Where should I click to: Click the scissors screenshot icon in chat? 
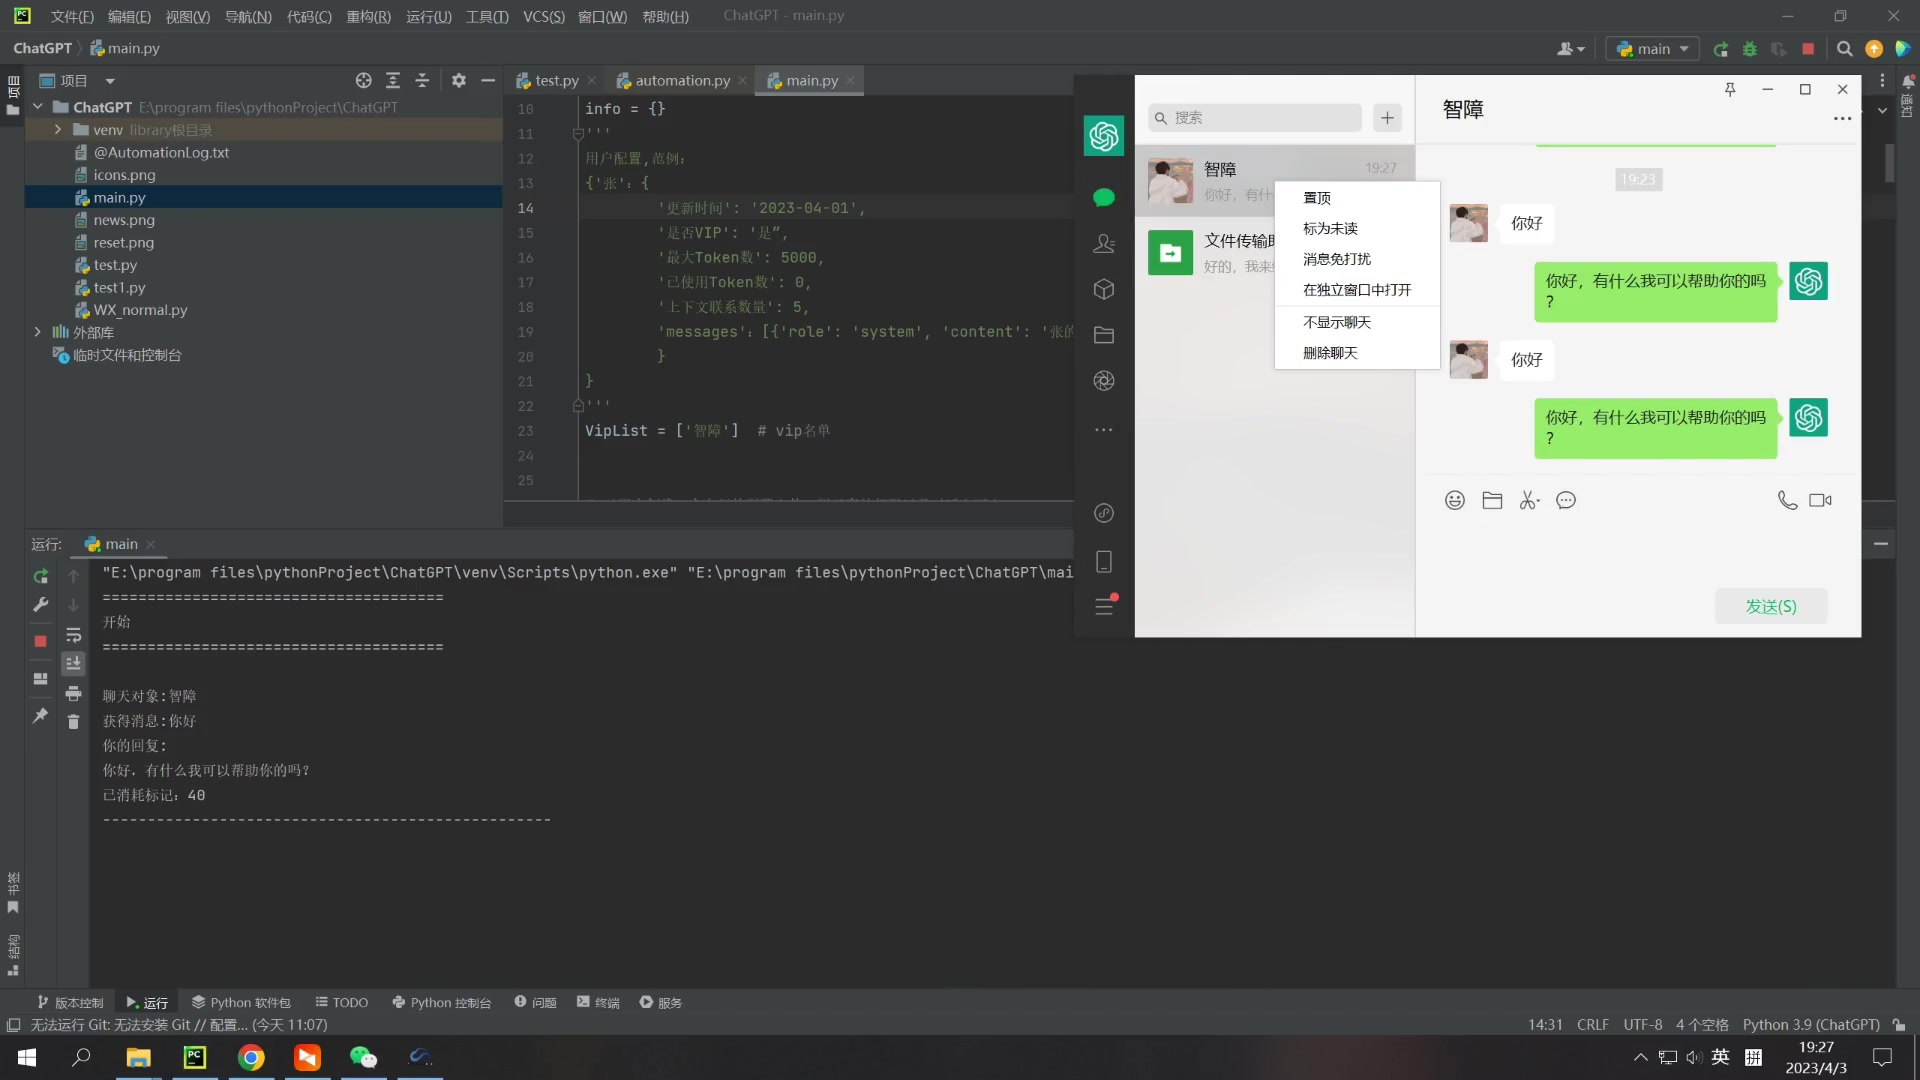[1529, 500]
